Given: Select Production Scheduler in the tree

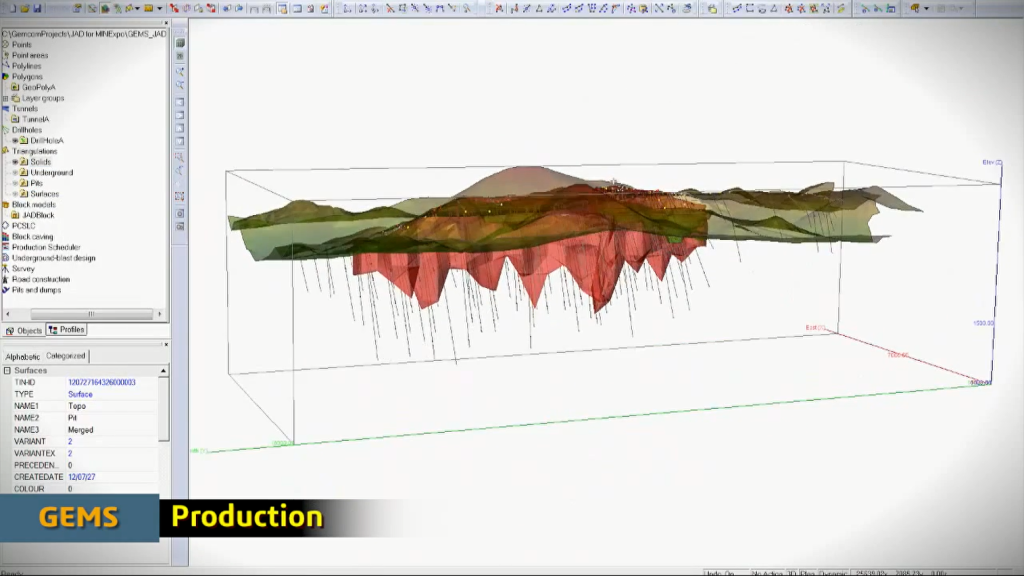Looking at the screenshot, I should (x=46, y=247).
